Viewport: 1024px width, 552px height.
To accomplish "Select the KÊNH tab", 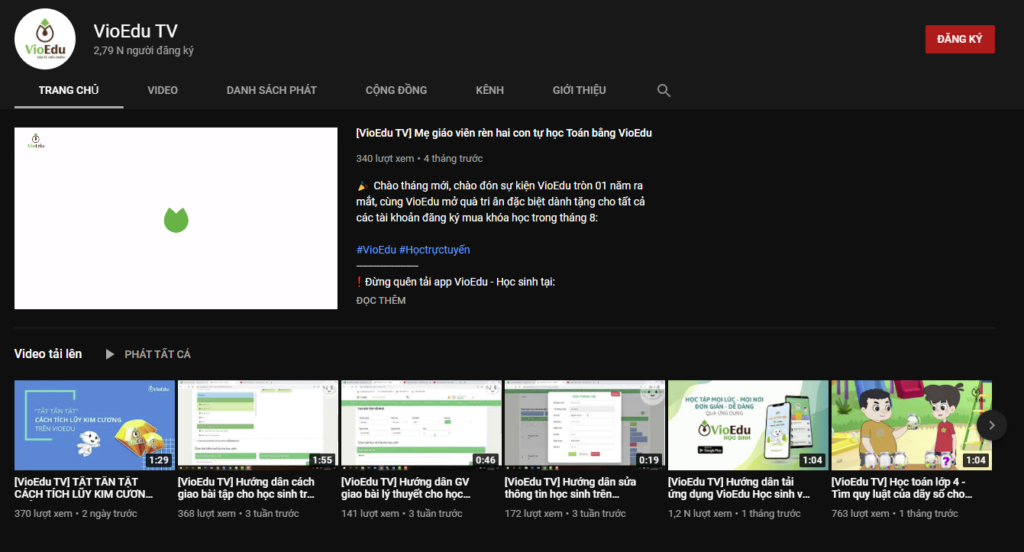I will pyautogui.click(x=489, y=90).
